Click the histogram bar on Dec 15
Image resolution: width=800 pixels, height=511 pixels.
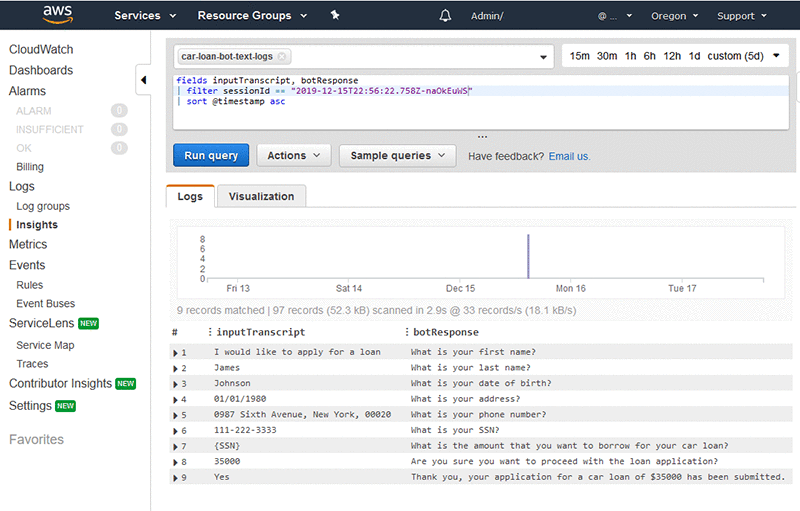[x=528, y=257]
